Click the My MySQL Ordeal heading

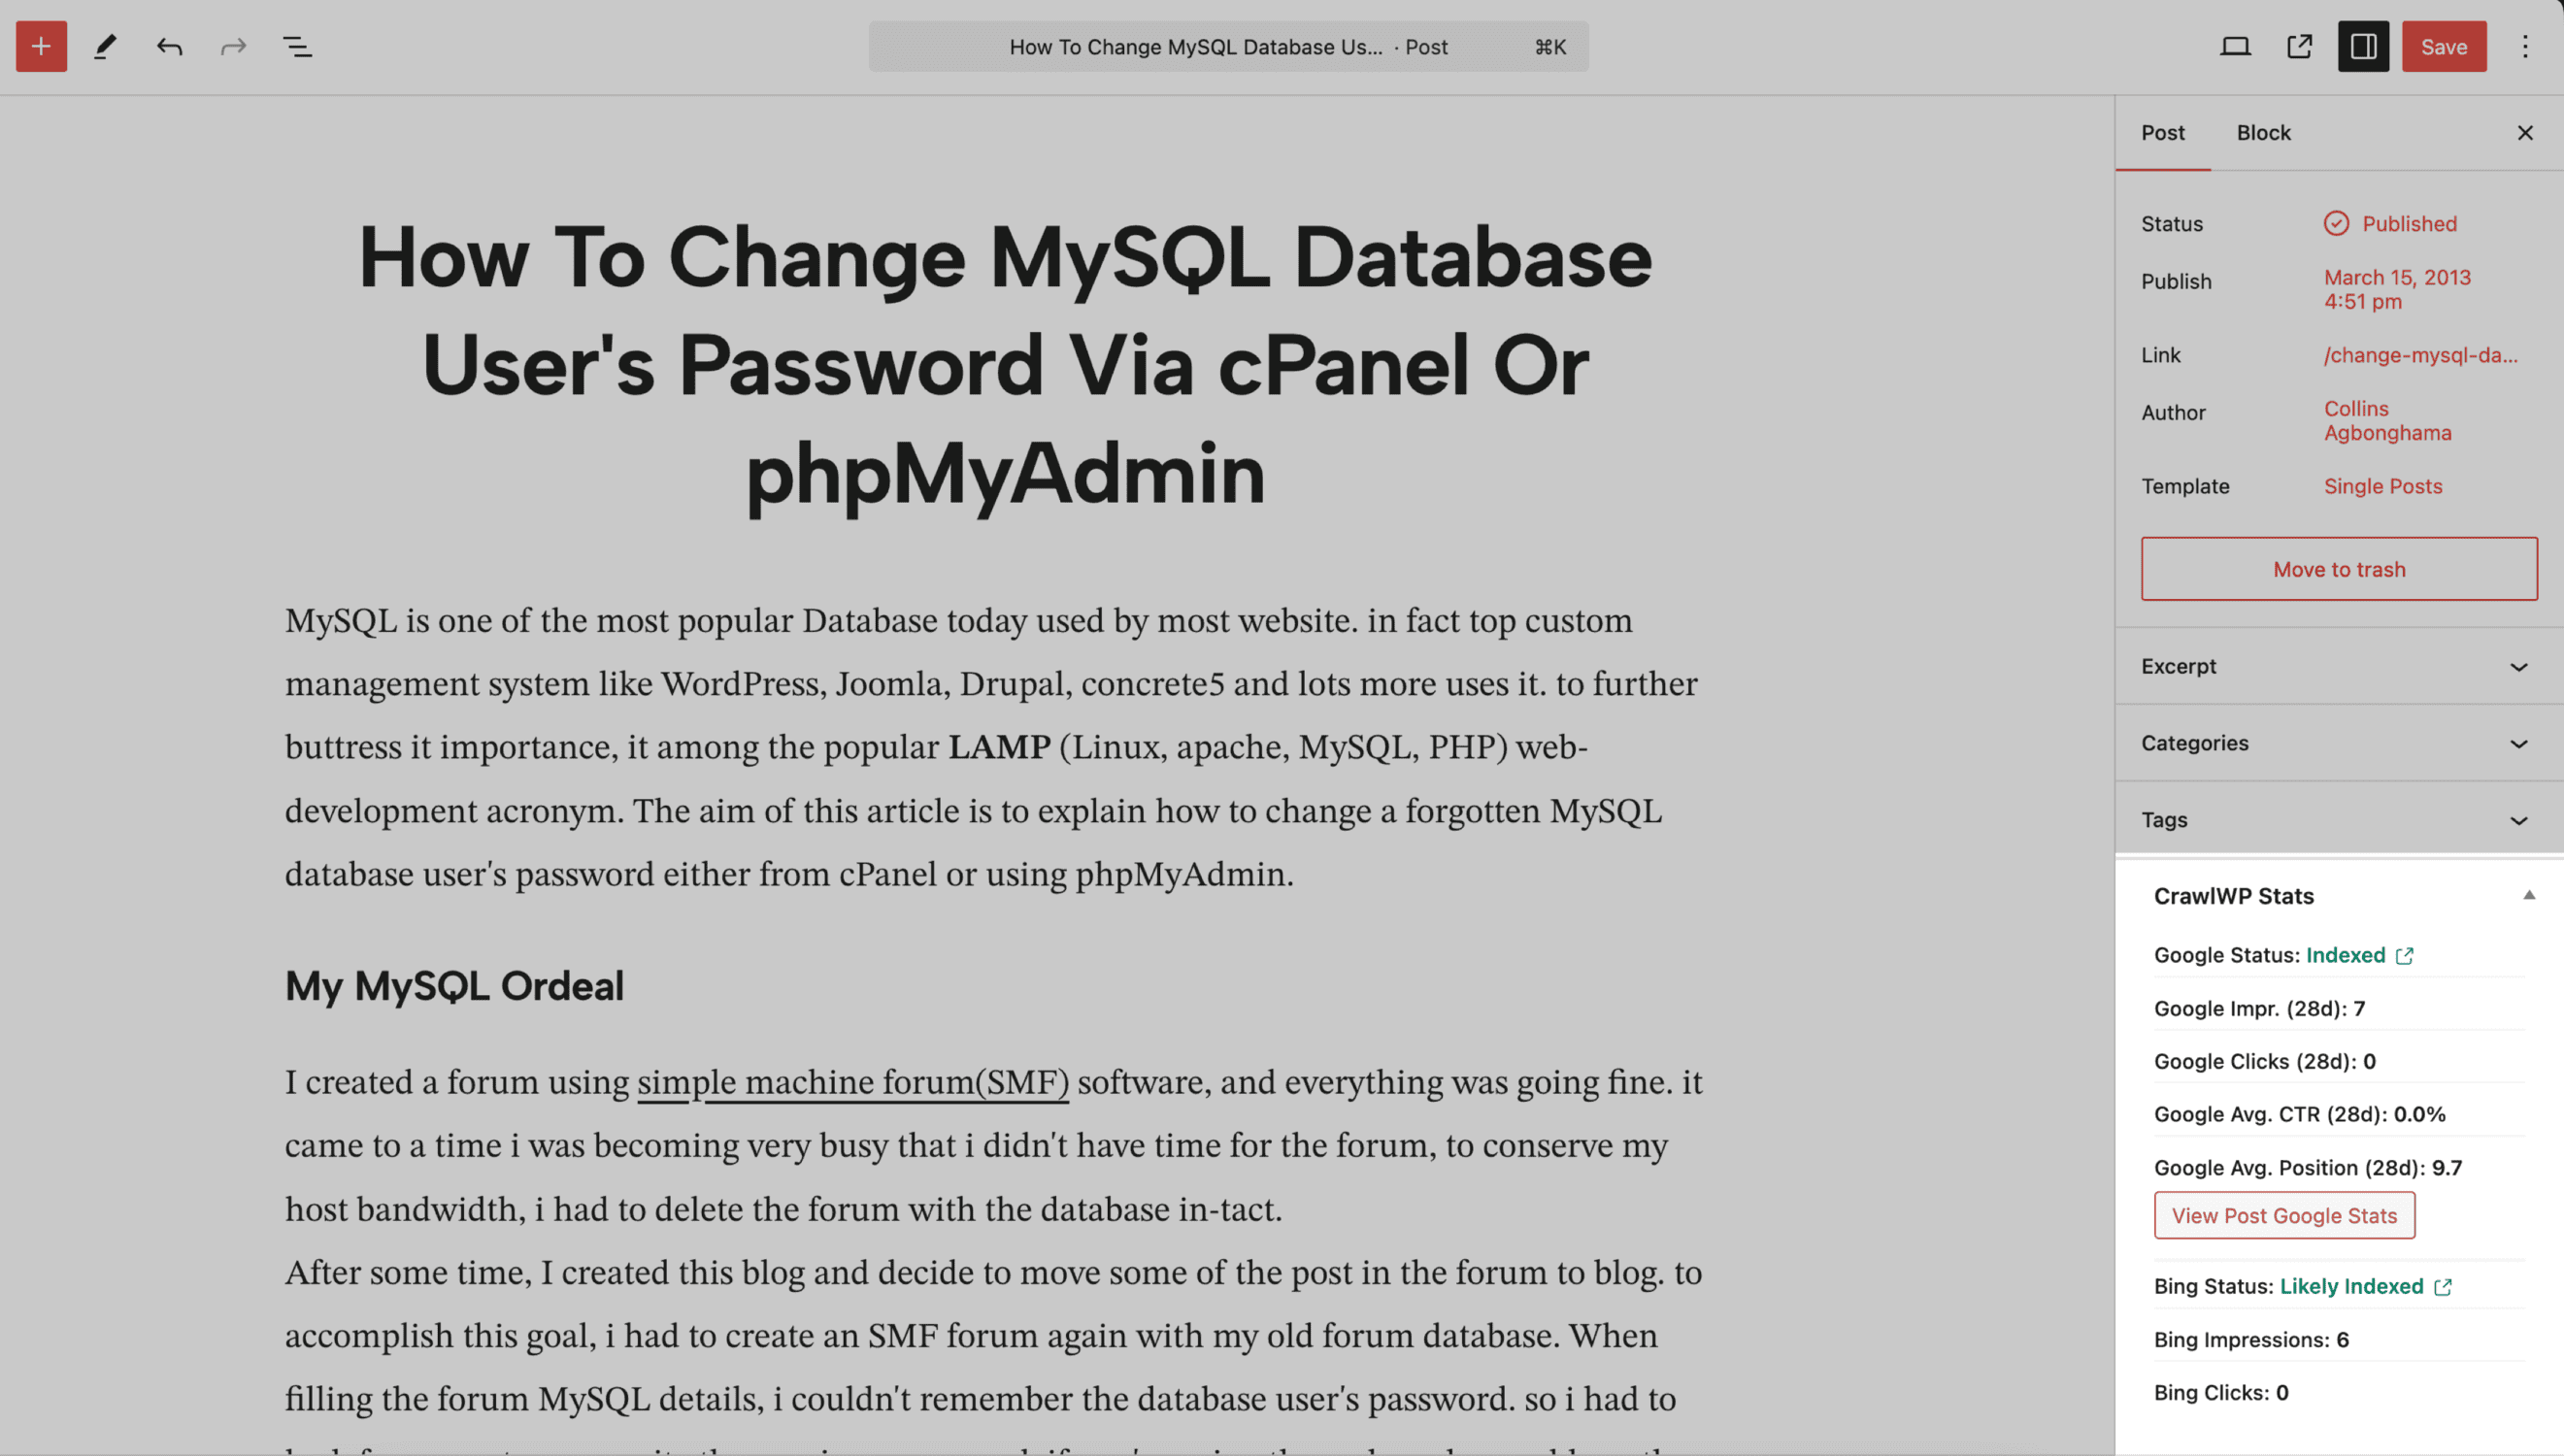coord(454,986)
